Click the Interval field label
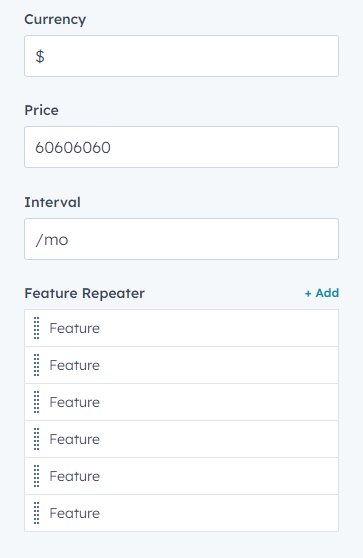 click(x=52, y=202)
